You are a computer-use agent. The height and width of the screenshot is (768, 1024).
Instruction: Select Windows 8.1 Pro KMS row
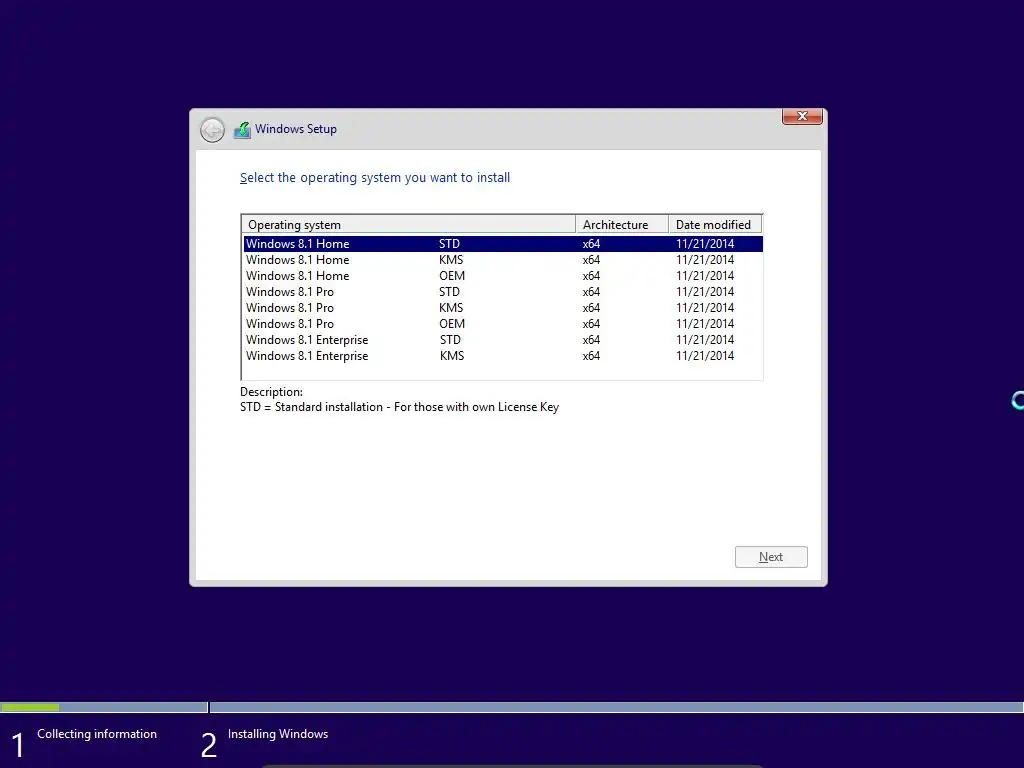(x=503, y=308)
